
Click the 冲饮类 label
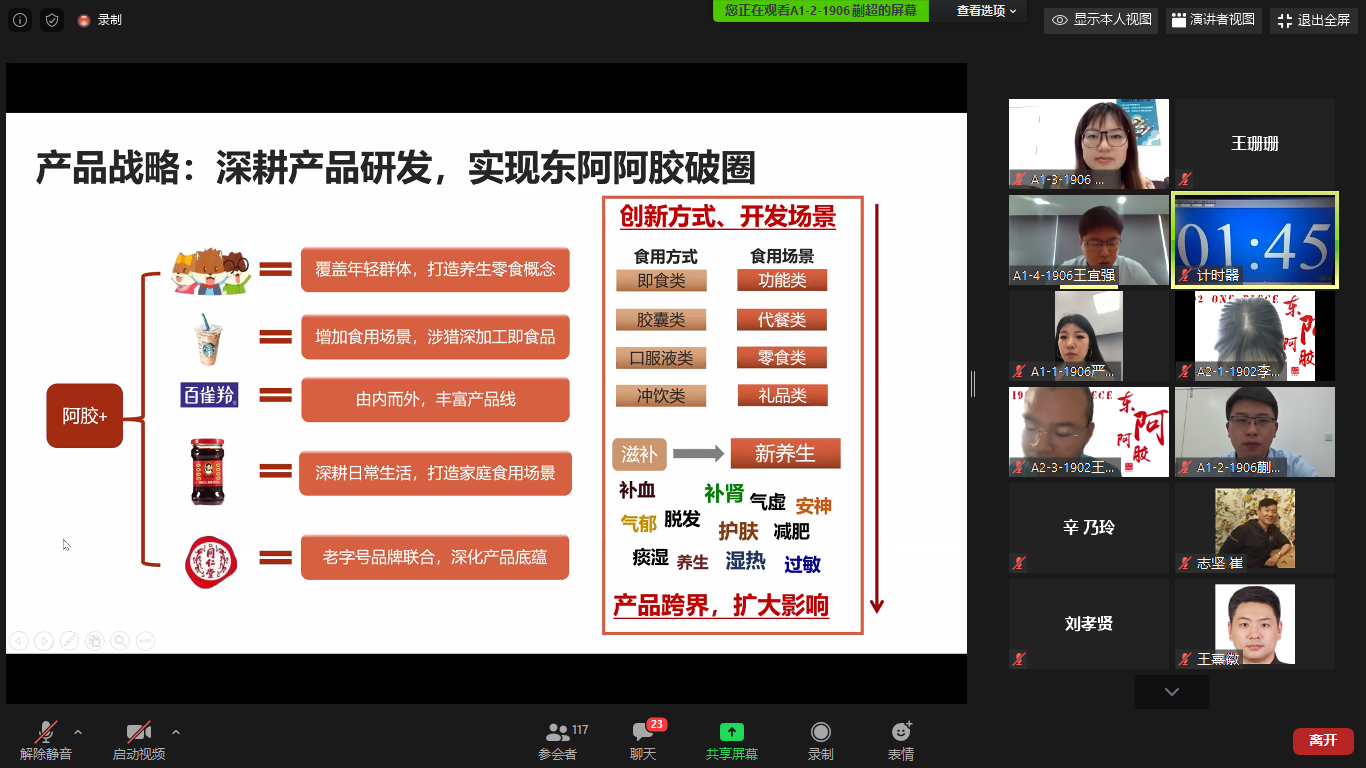click(x=661, y=396)
